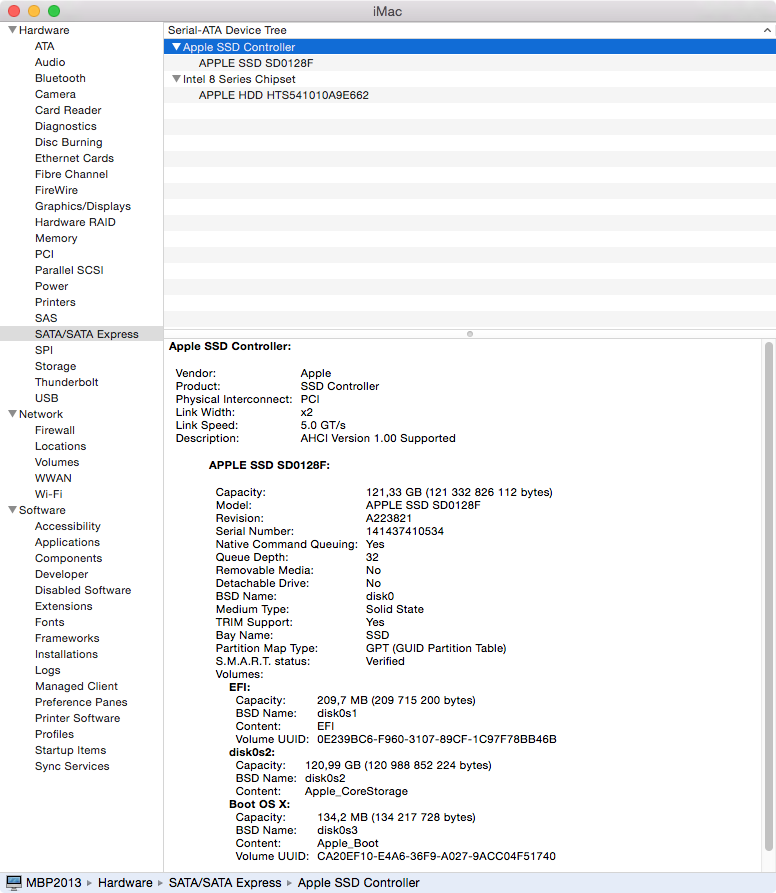The width and height of the screenshot is (776, 893).
Task: Collapse the Apple SSD Controller disclosure triangle
Action: pyautogui.click(x=176, y=47)
